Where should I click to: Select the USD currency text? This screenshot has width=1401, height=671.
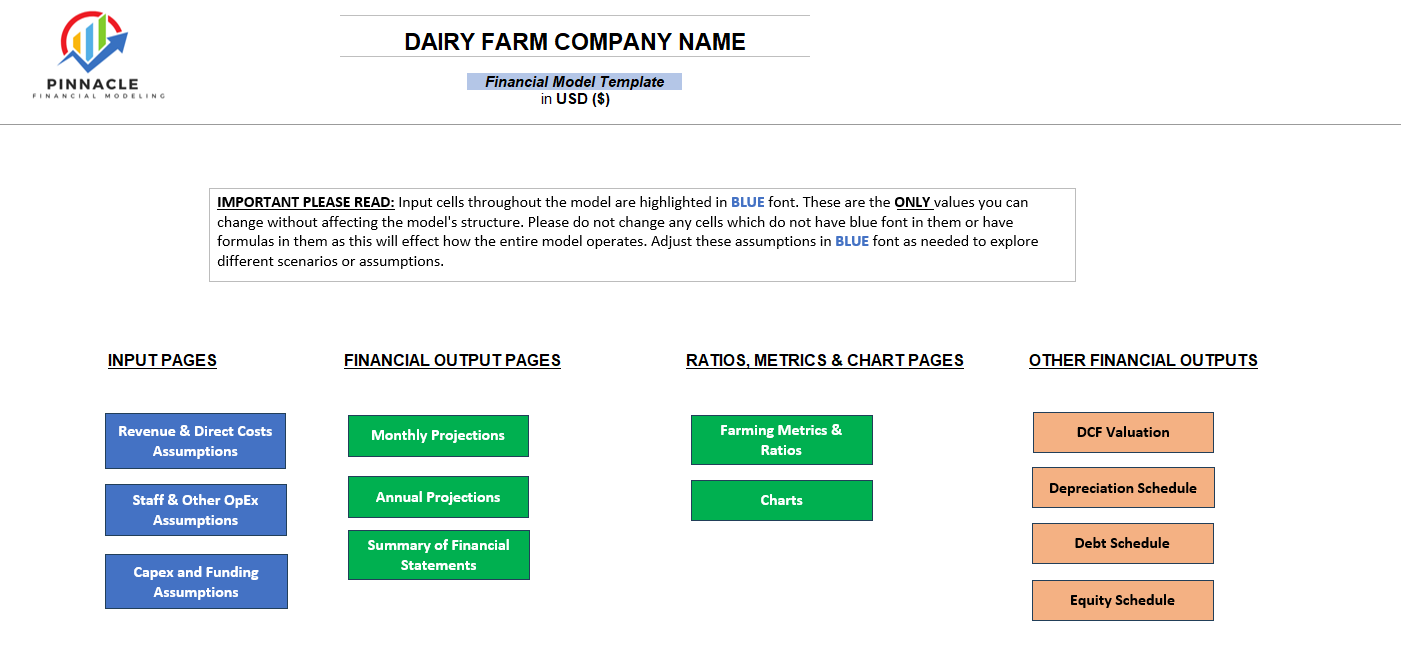574,98
